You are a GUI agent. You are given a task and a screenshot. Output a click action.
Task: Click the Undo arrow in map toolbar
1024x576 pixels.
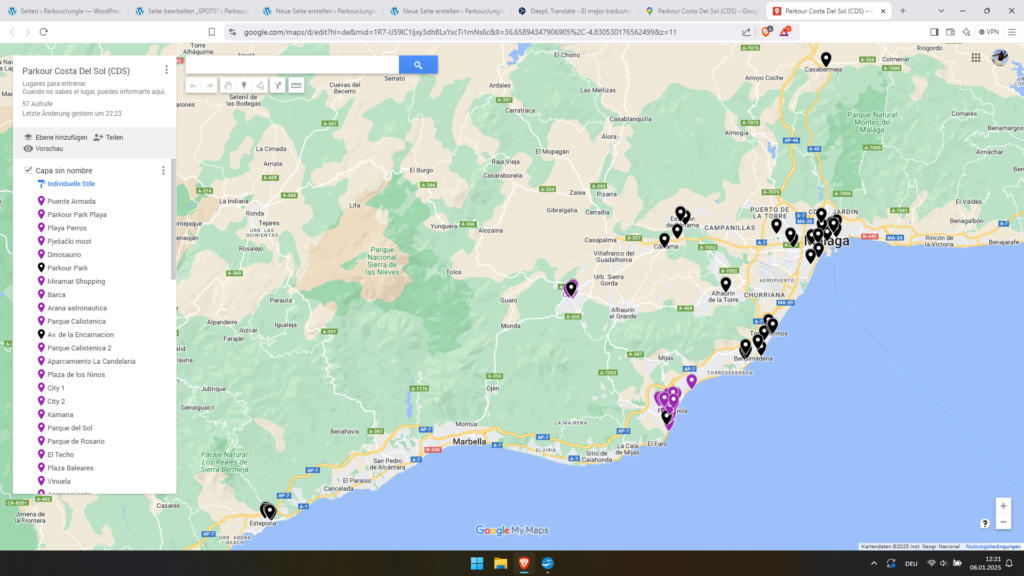tap(193, 86)
